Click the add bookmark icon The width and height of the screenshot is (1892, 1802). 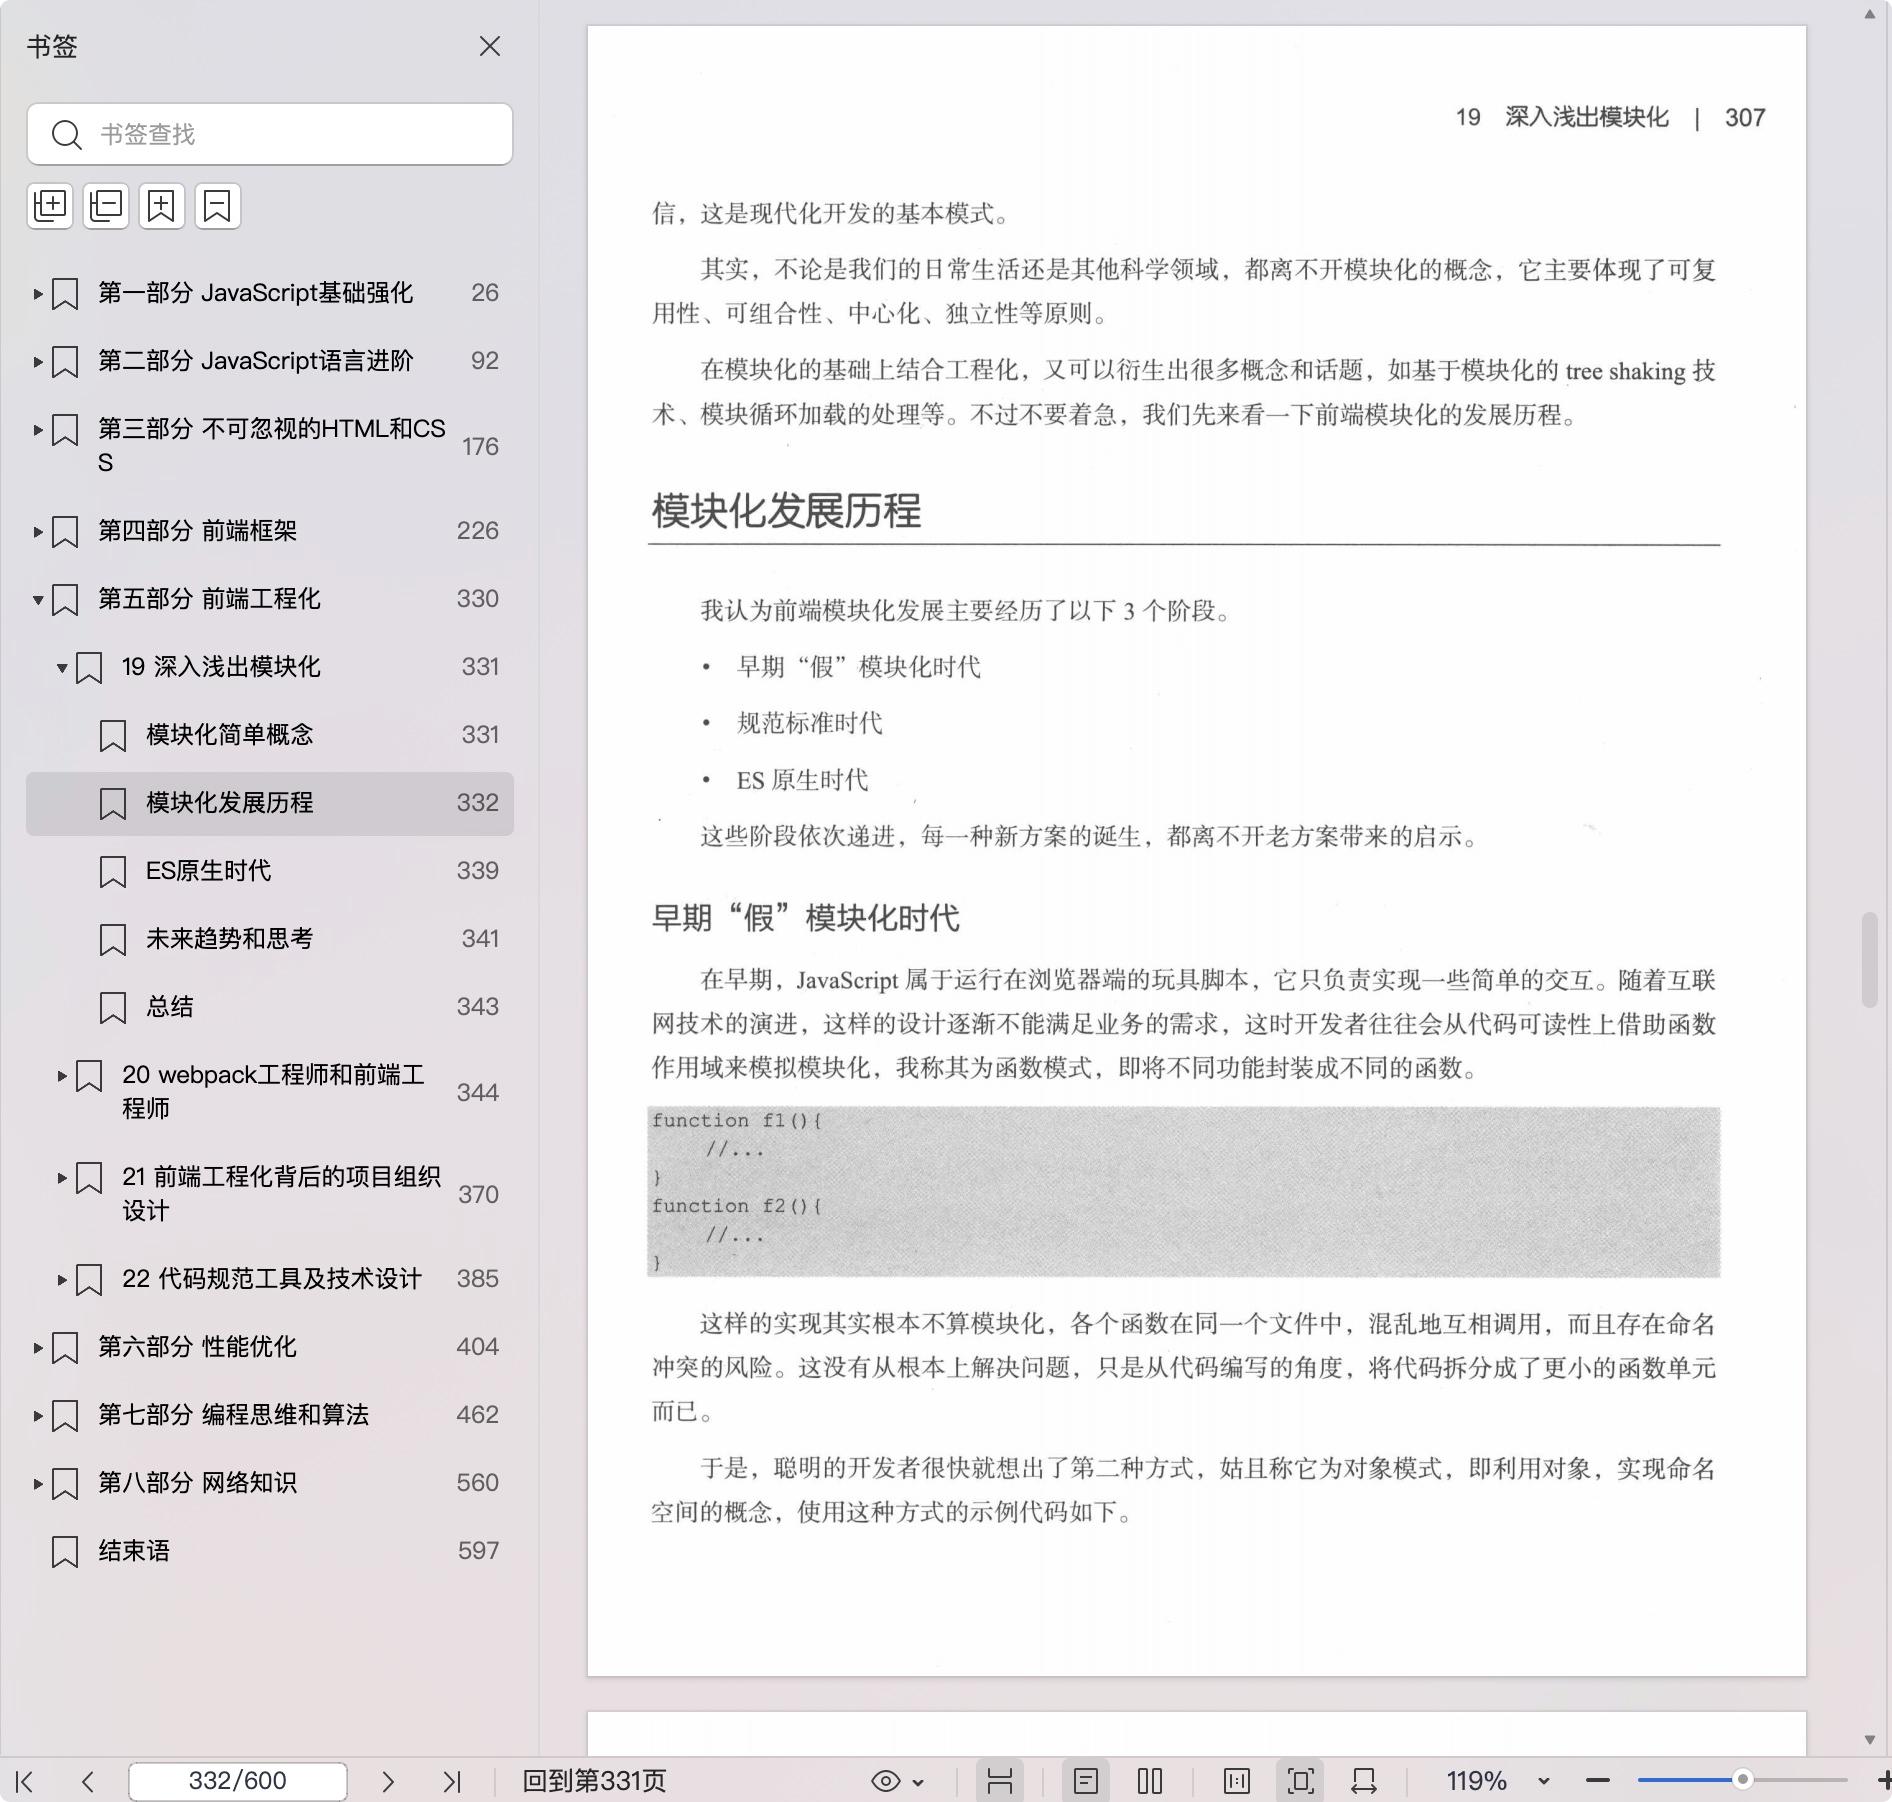[x=162, y=206]
